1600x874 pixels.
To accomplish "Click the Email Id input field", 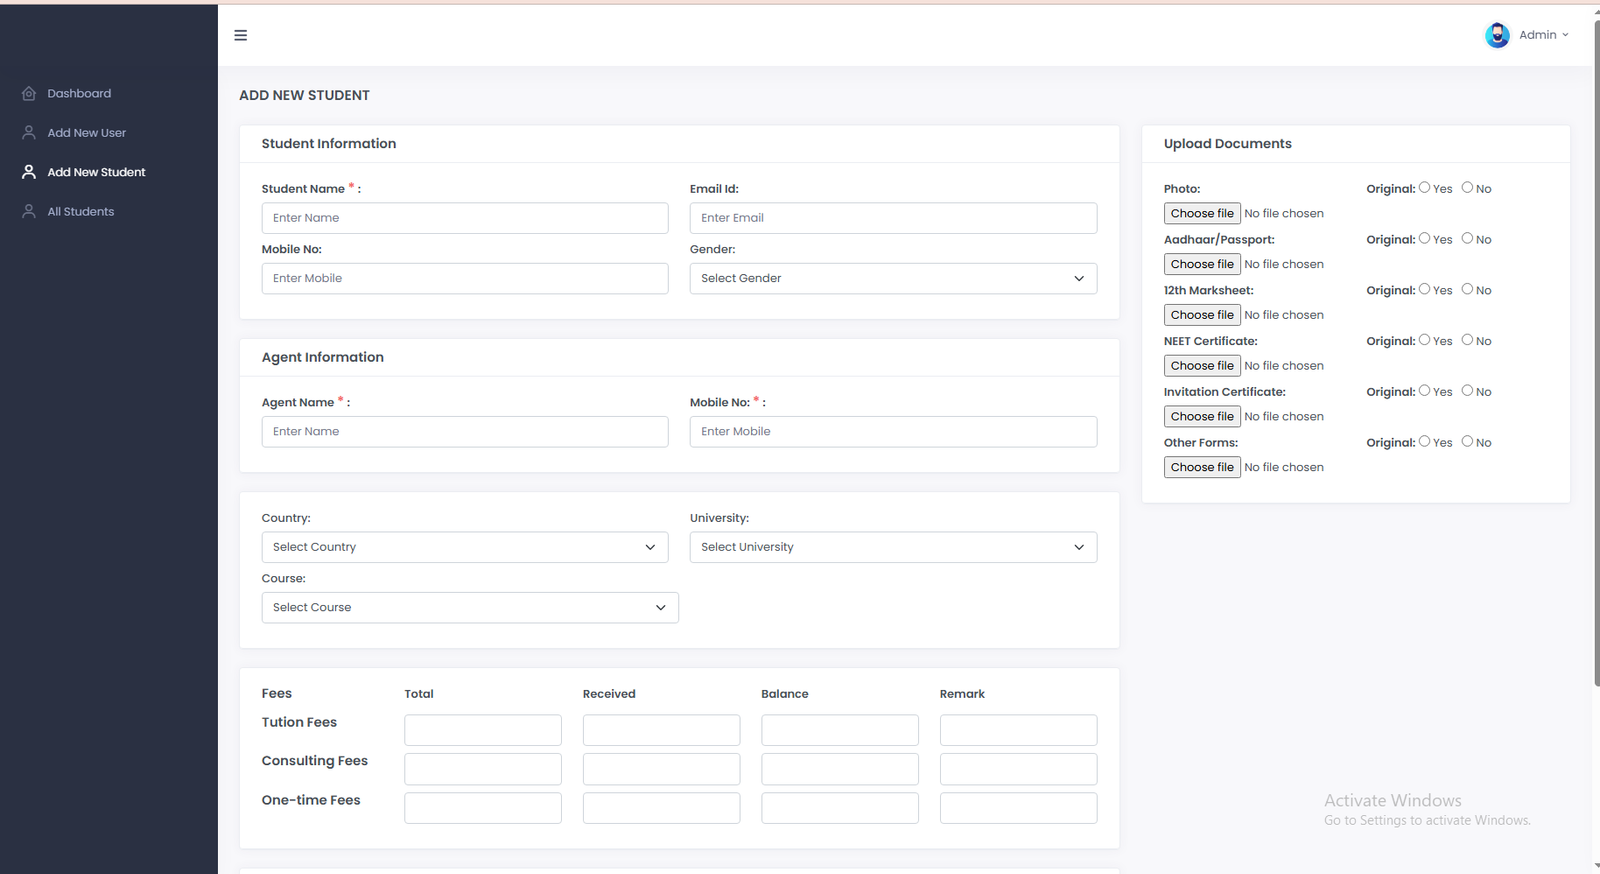I will pyautogui.click(x=893, y=218).
